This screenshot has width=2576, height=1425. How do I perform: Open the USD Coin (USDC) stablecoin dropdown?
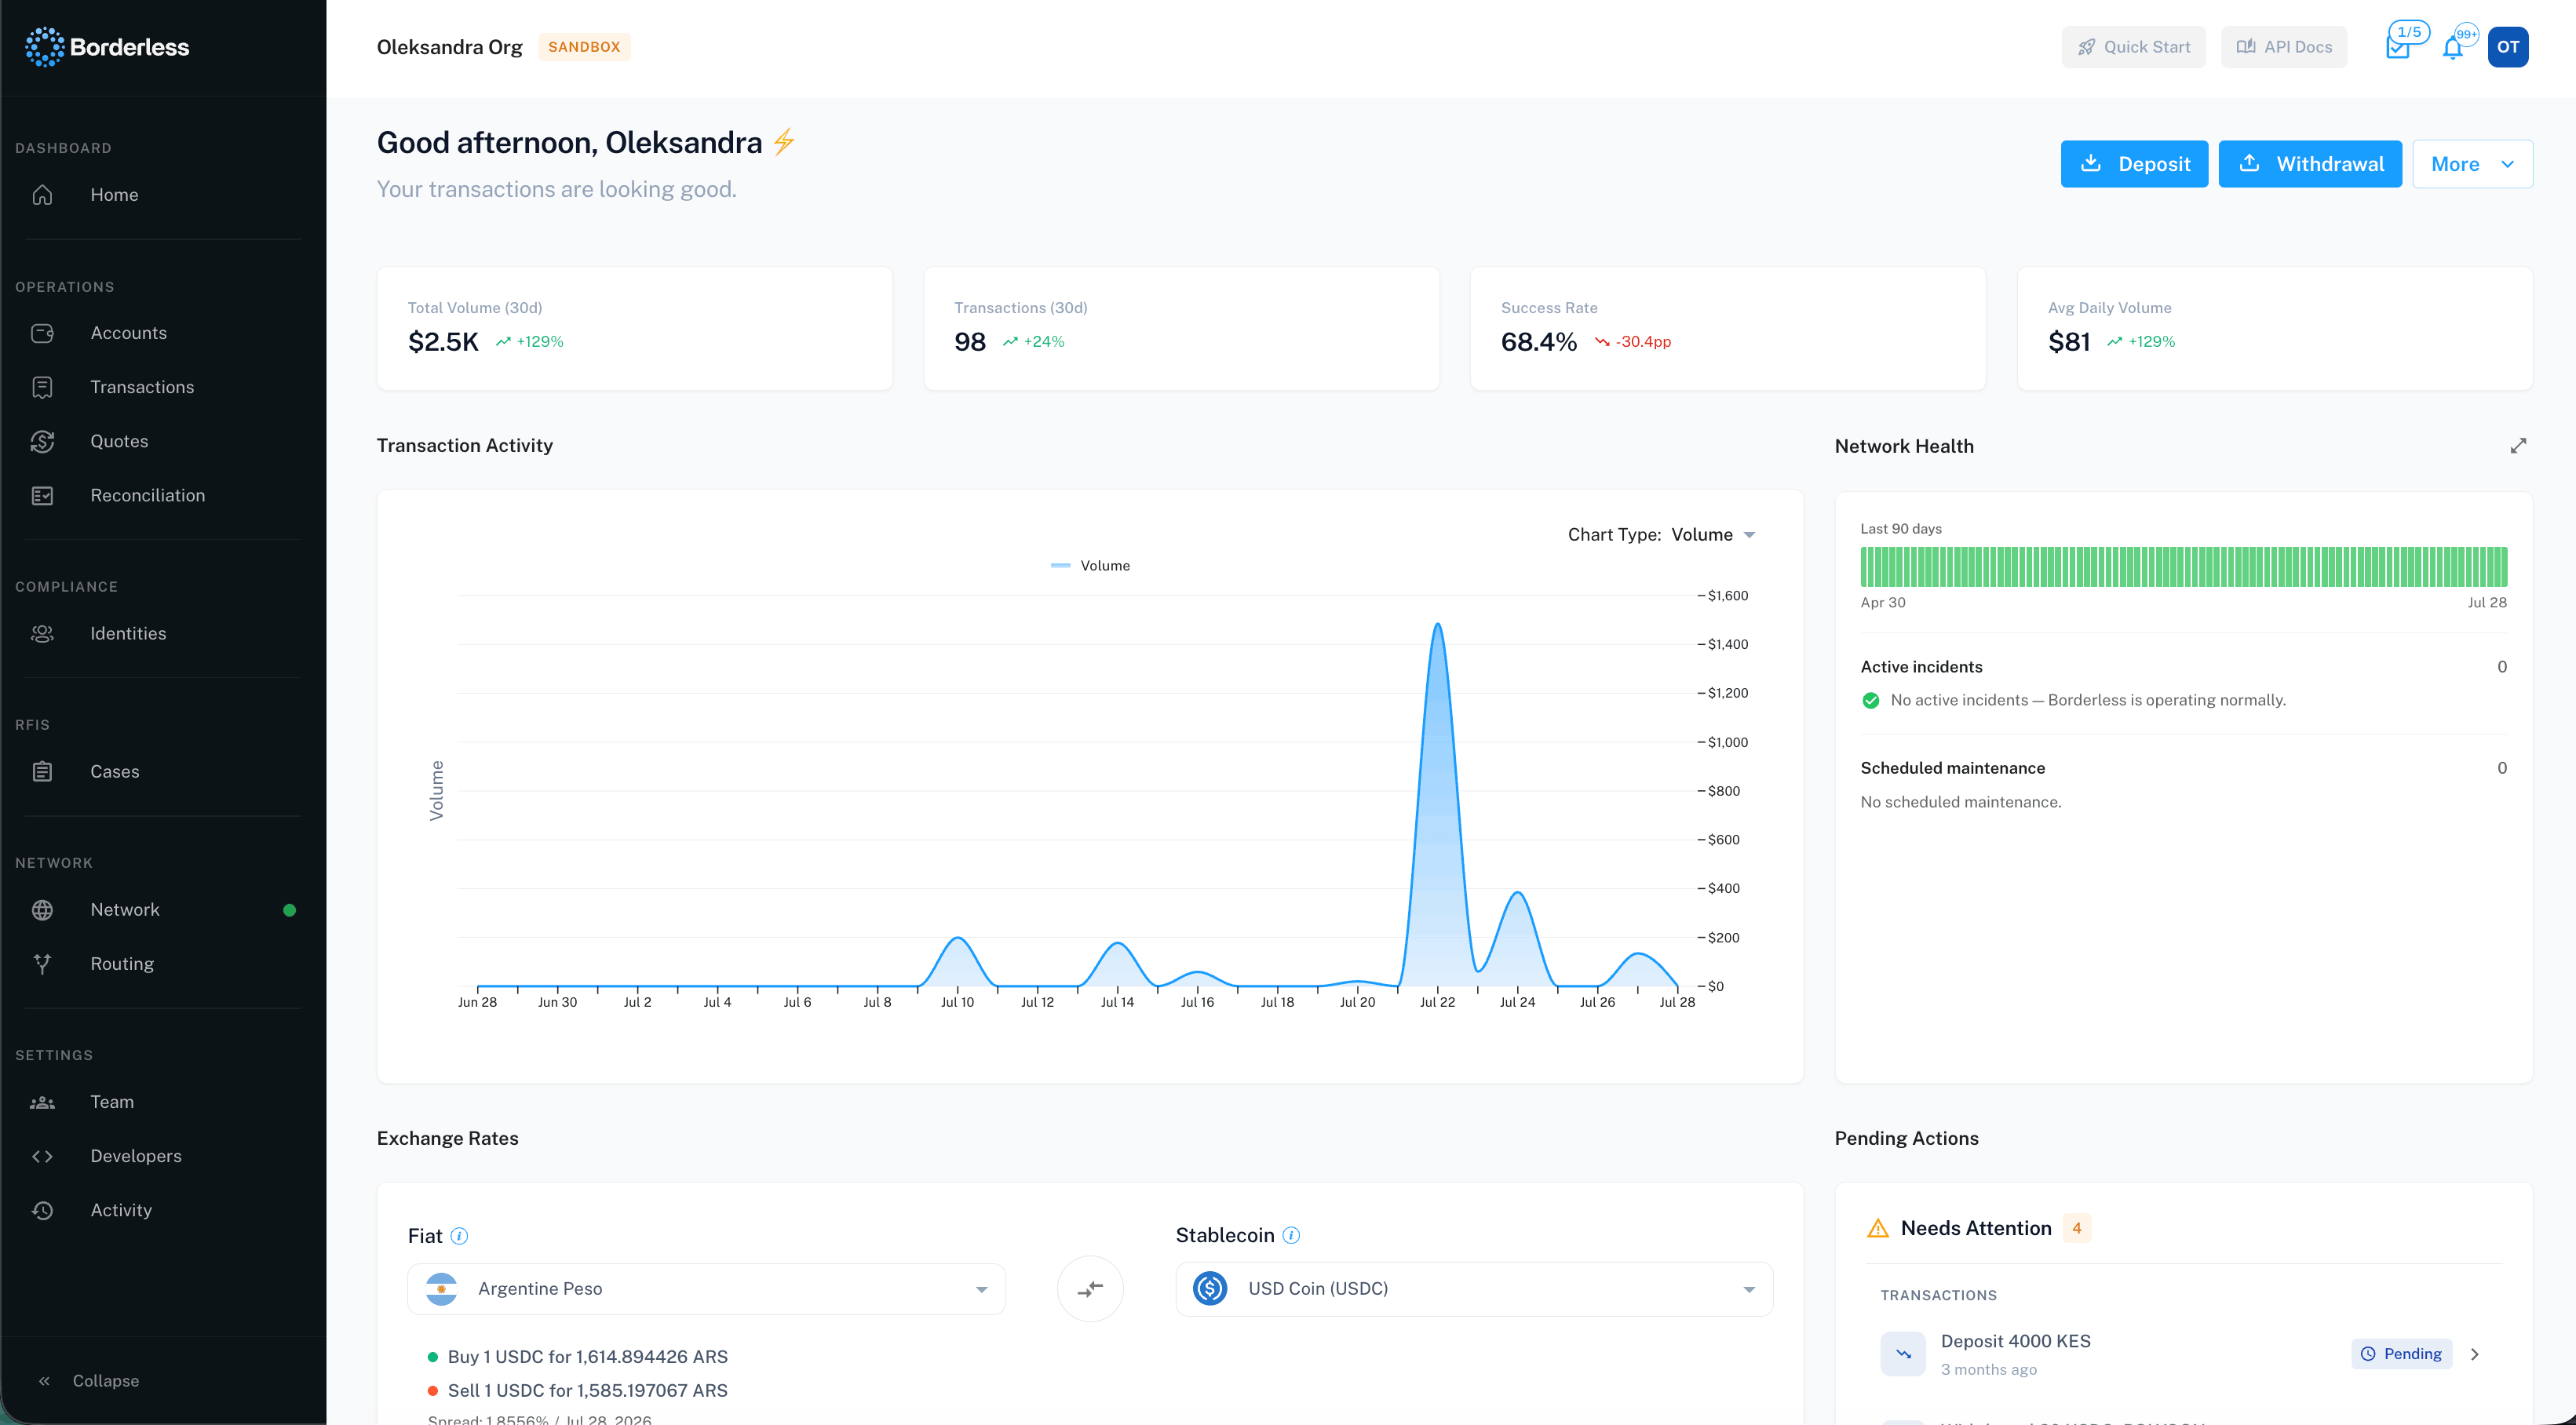click(1473, 1288)
